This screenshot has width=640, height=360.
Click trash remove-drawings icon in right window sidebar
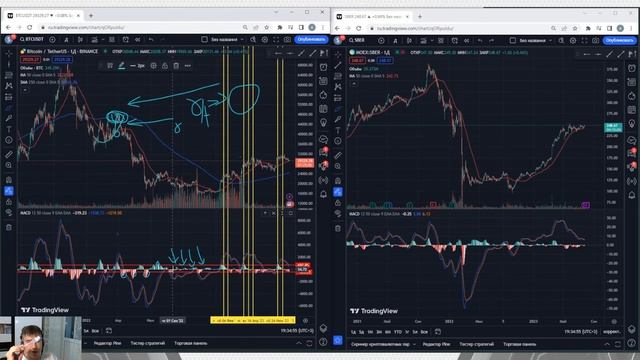pos(338,228)
